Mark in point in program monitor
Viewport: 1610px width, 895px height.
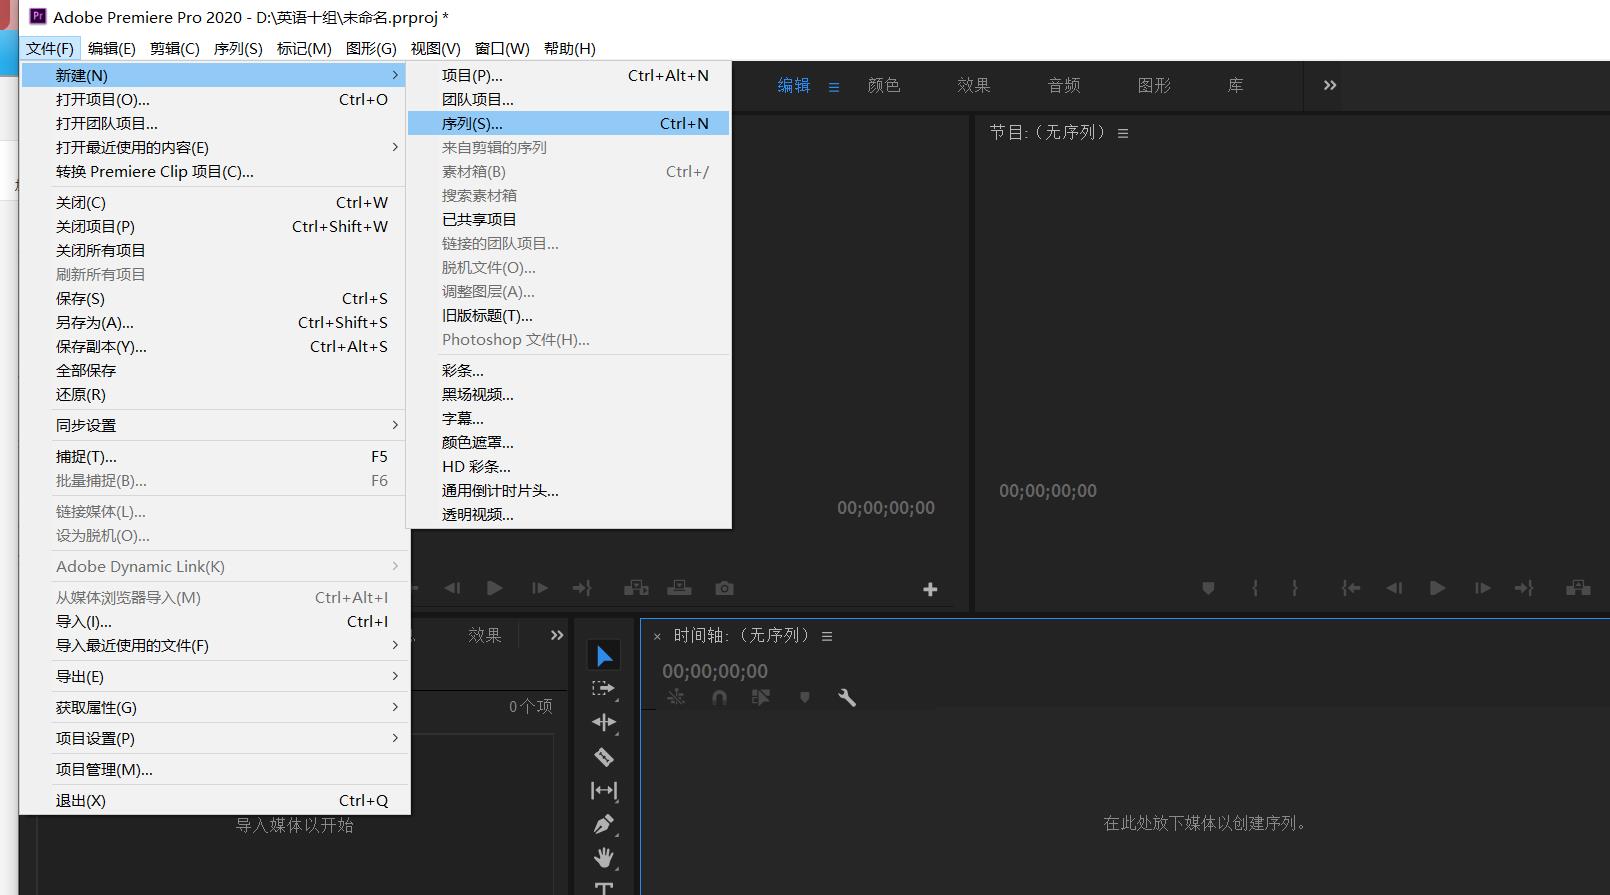click(x=1255, y=588)
